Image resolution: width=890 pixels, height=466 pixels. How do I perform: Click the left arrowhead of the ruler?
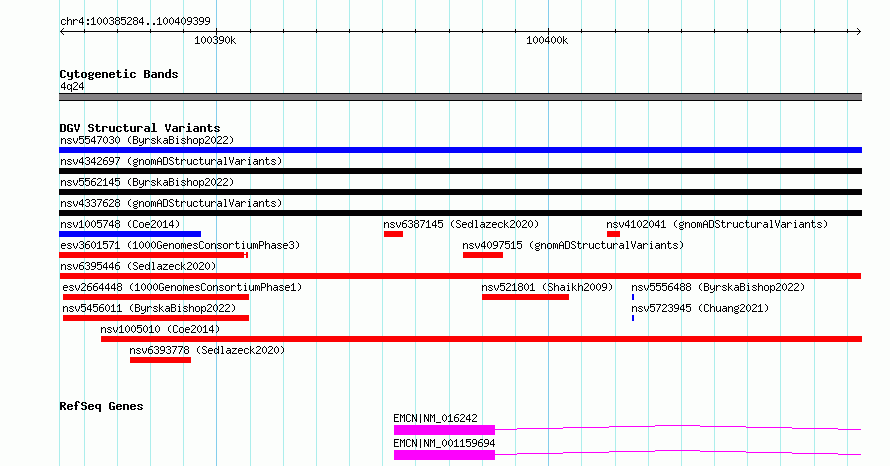pyautogui.click(x=62, y=31)
